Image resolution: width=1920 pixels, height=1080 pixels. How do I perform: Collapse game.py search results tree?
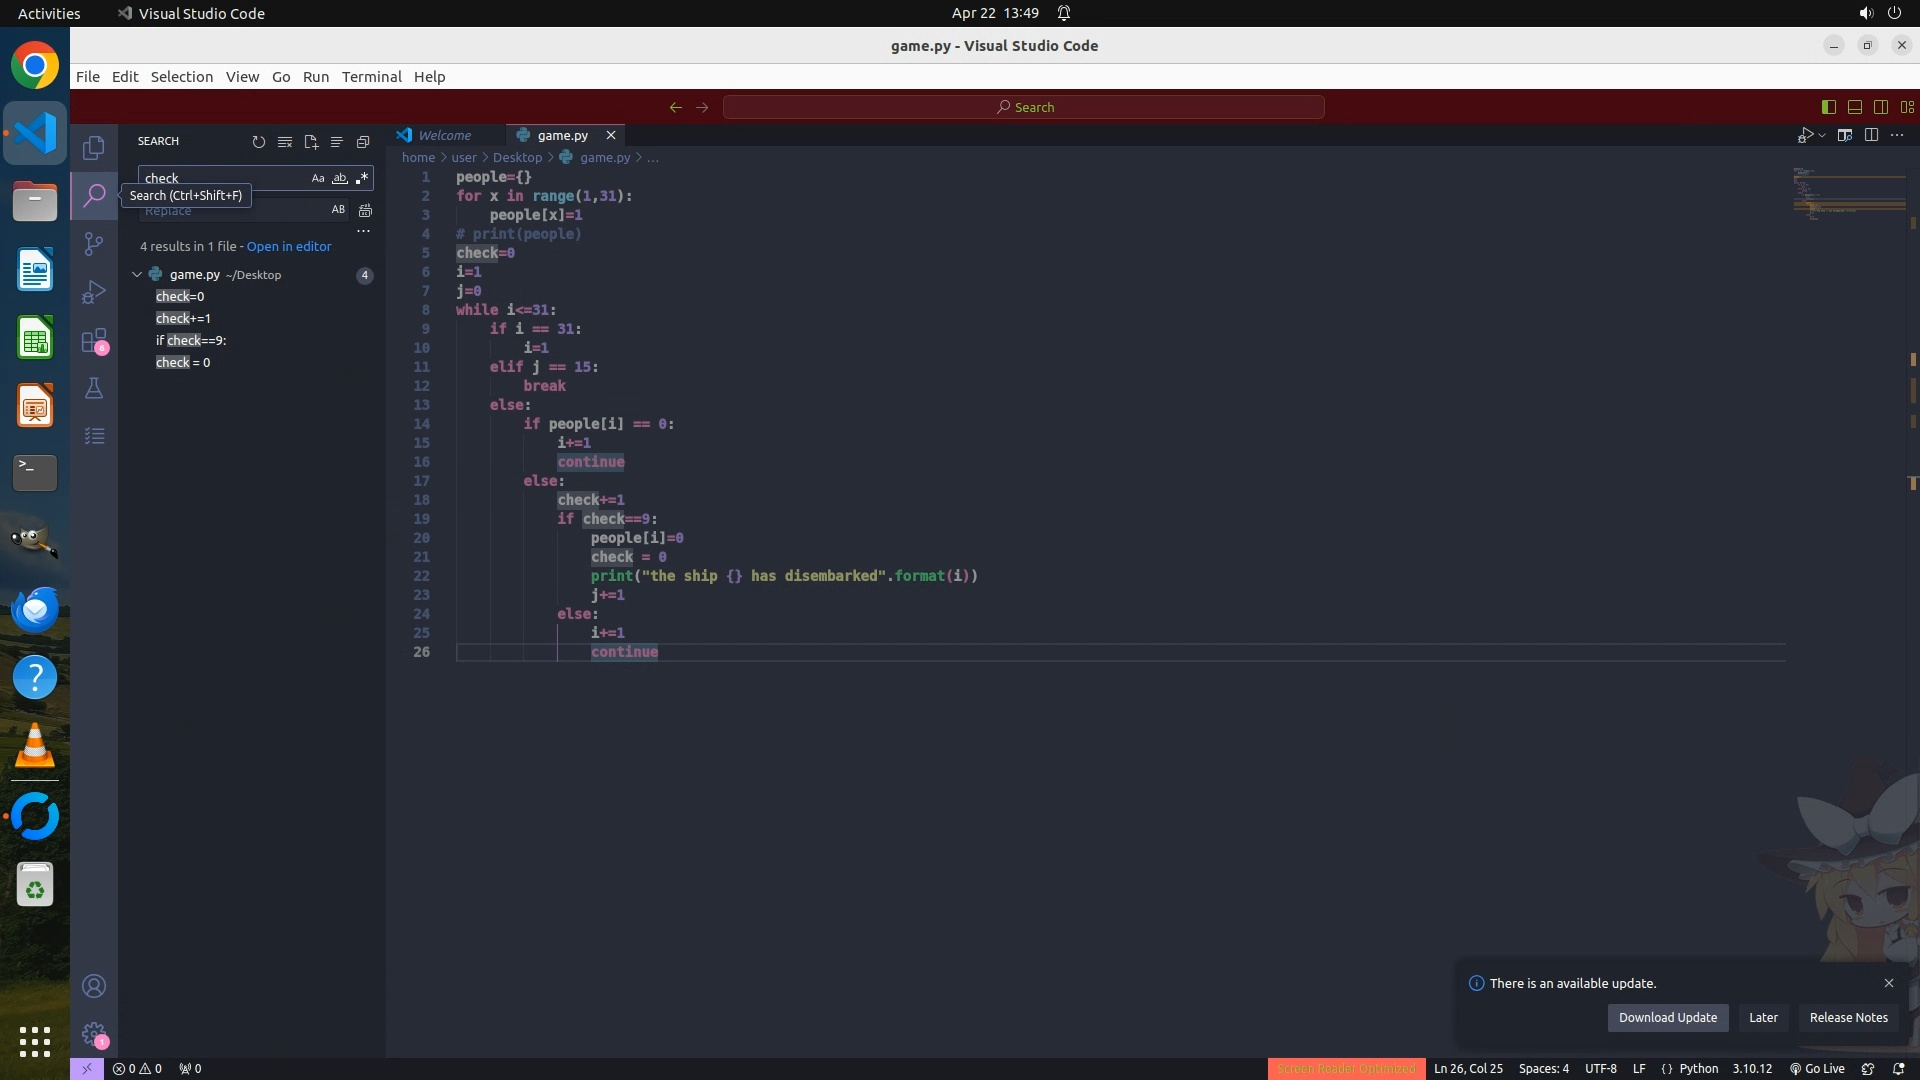[137, 274]
